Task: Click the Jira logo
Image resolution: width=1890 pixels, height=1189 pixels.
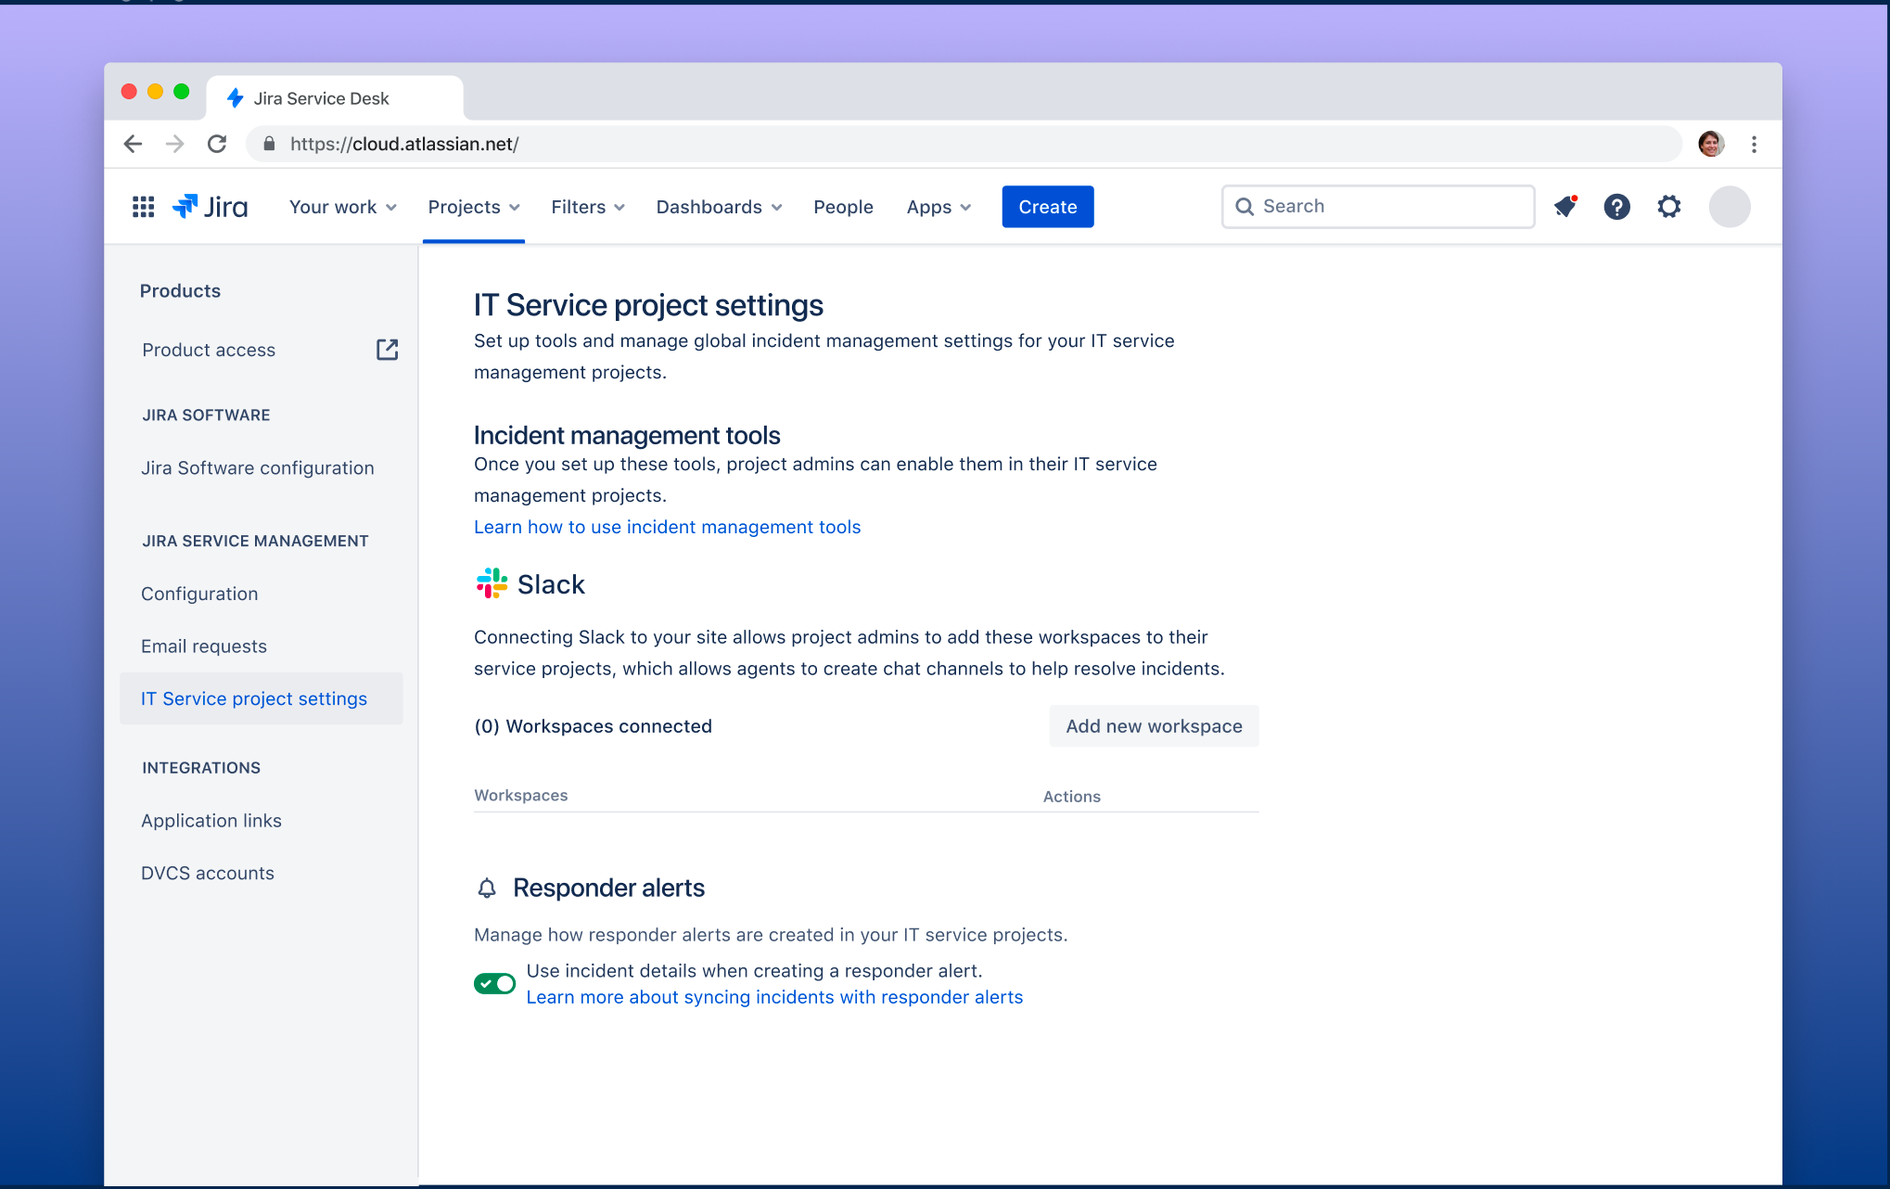Action: click(x=210, y=207)
